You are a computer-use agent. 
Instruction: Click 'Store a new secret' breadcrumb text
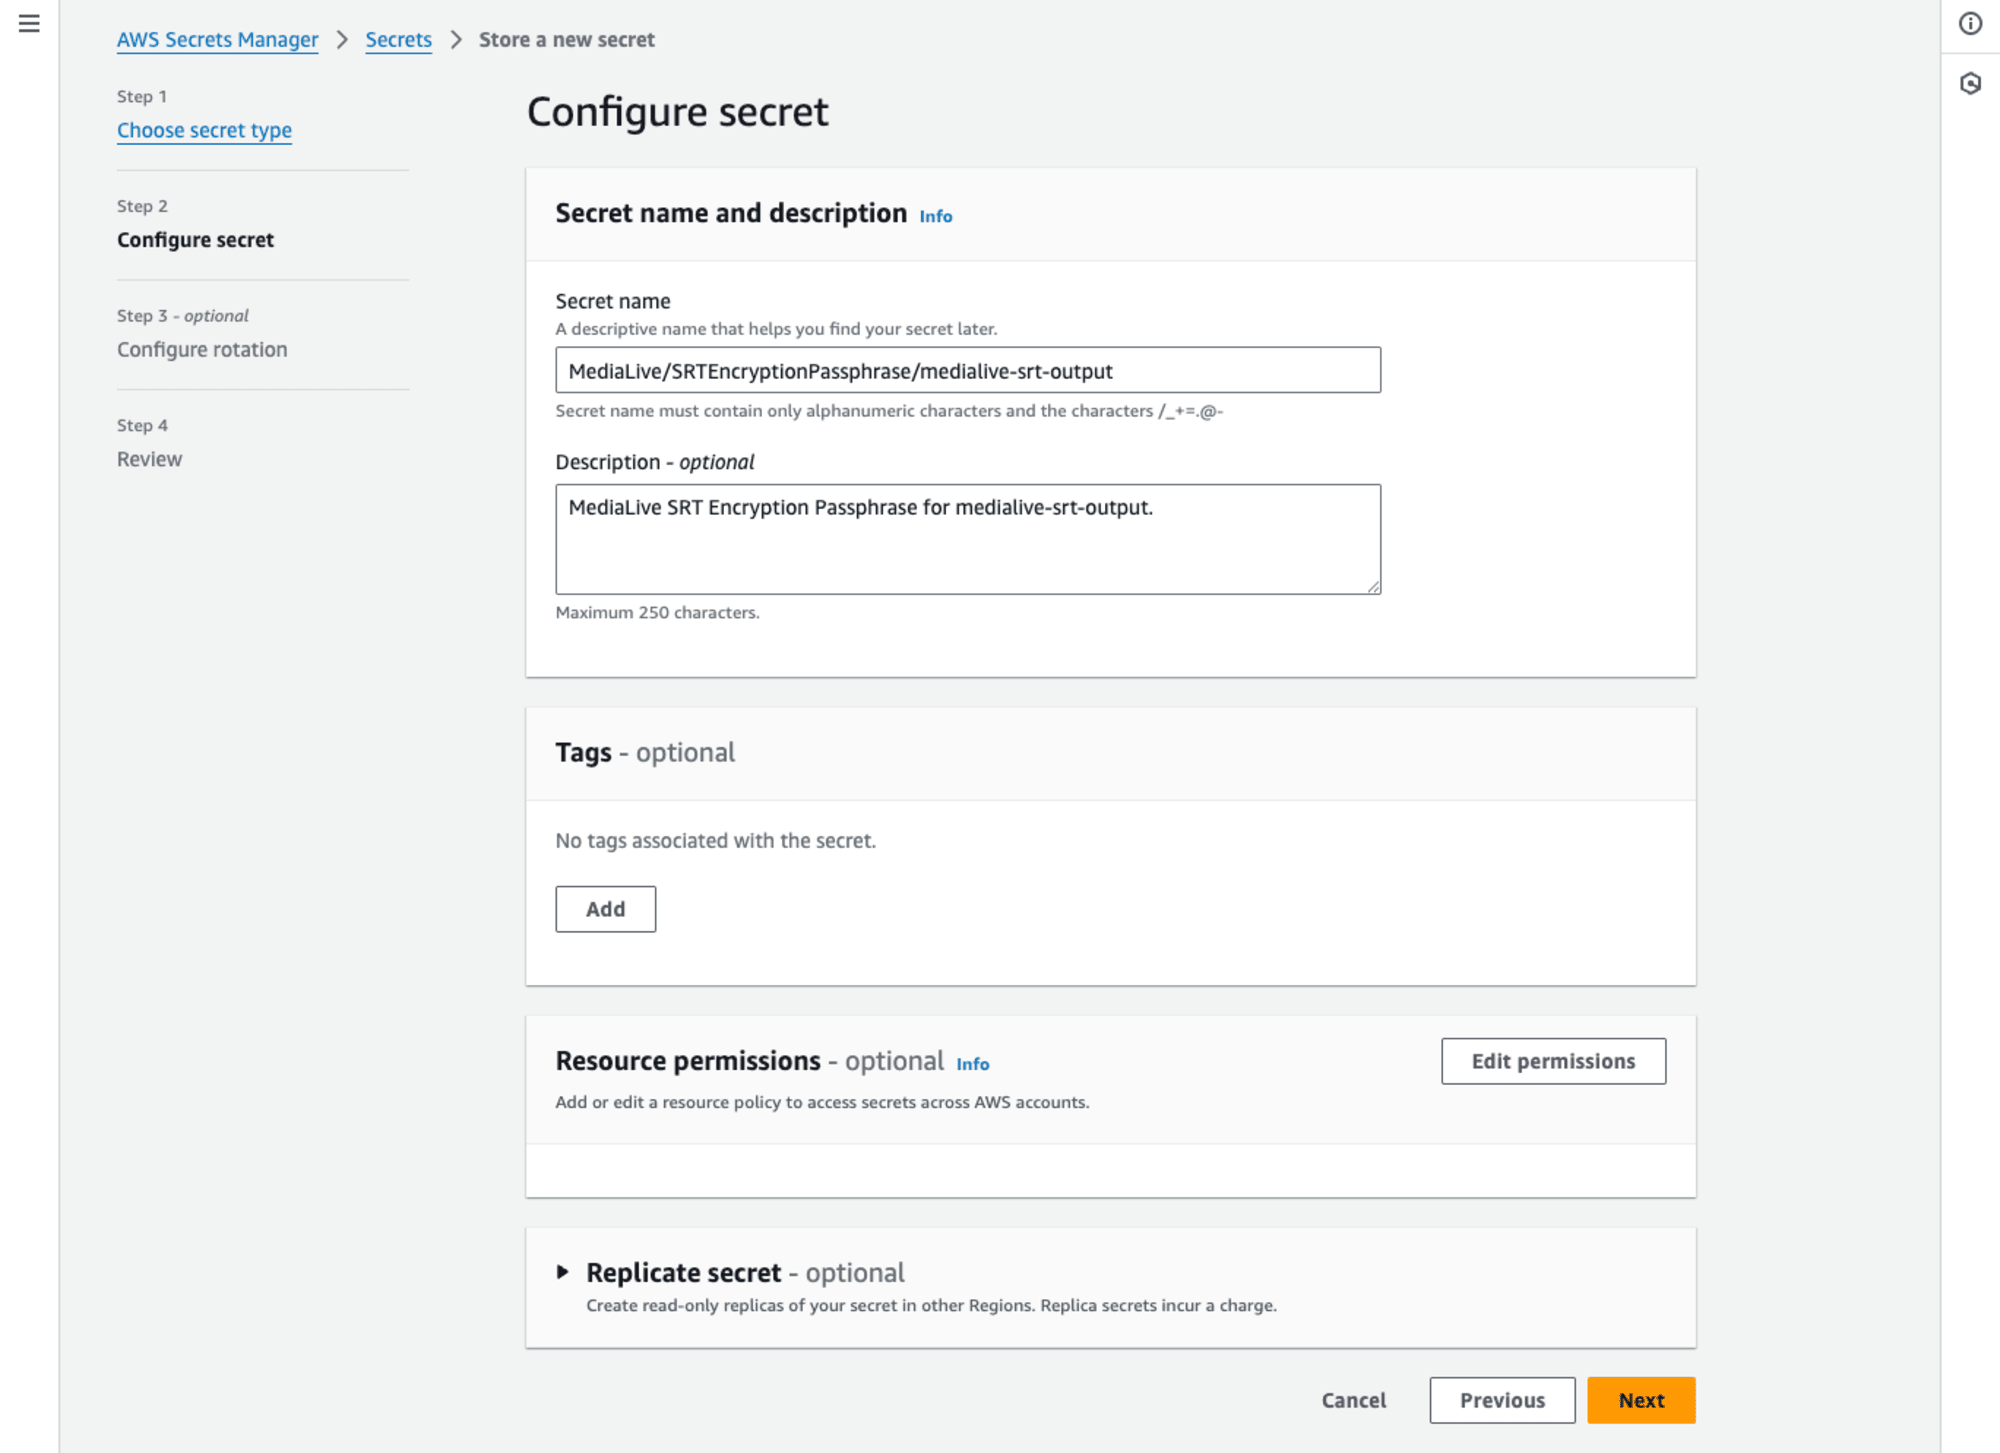click(566, 40)
